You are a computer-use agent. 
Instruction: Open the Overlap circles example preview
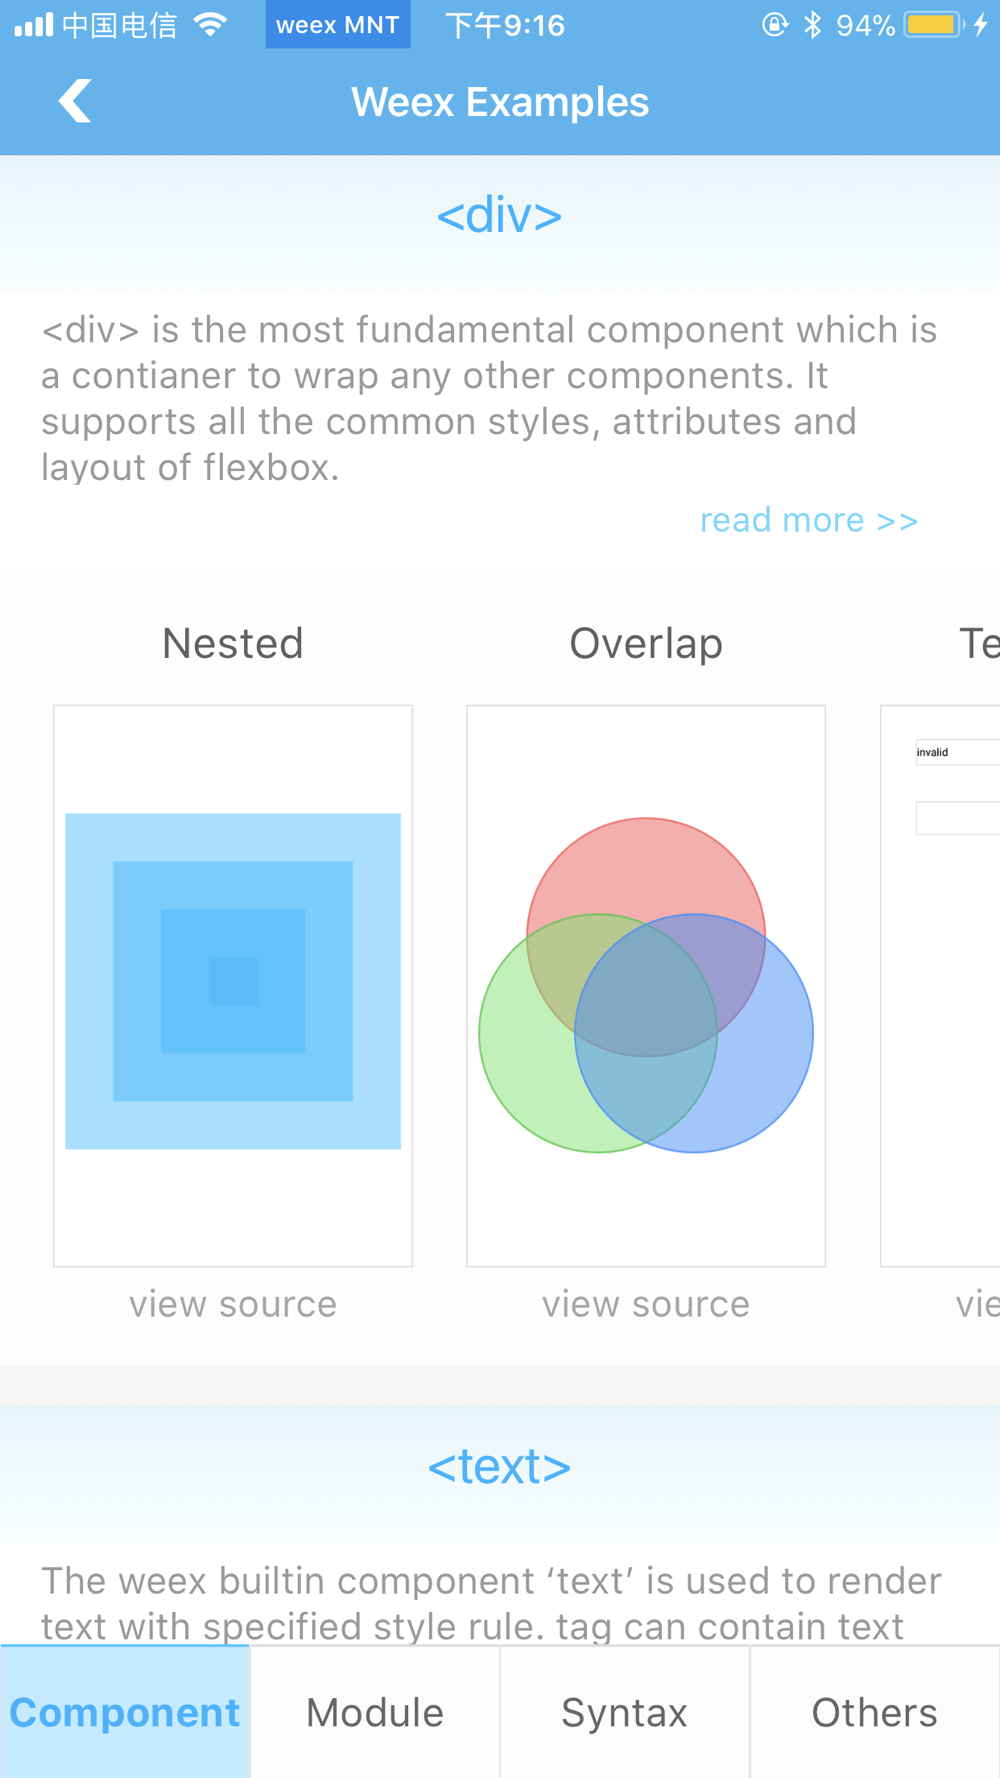[646, 986]
